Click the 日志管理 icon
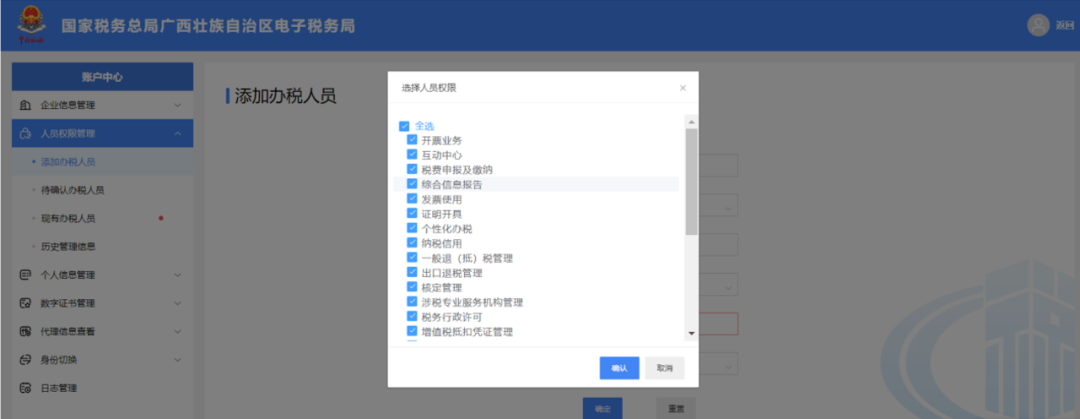1080x419 pixels. (25, 388)
